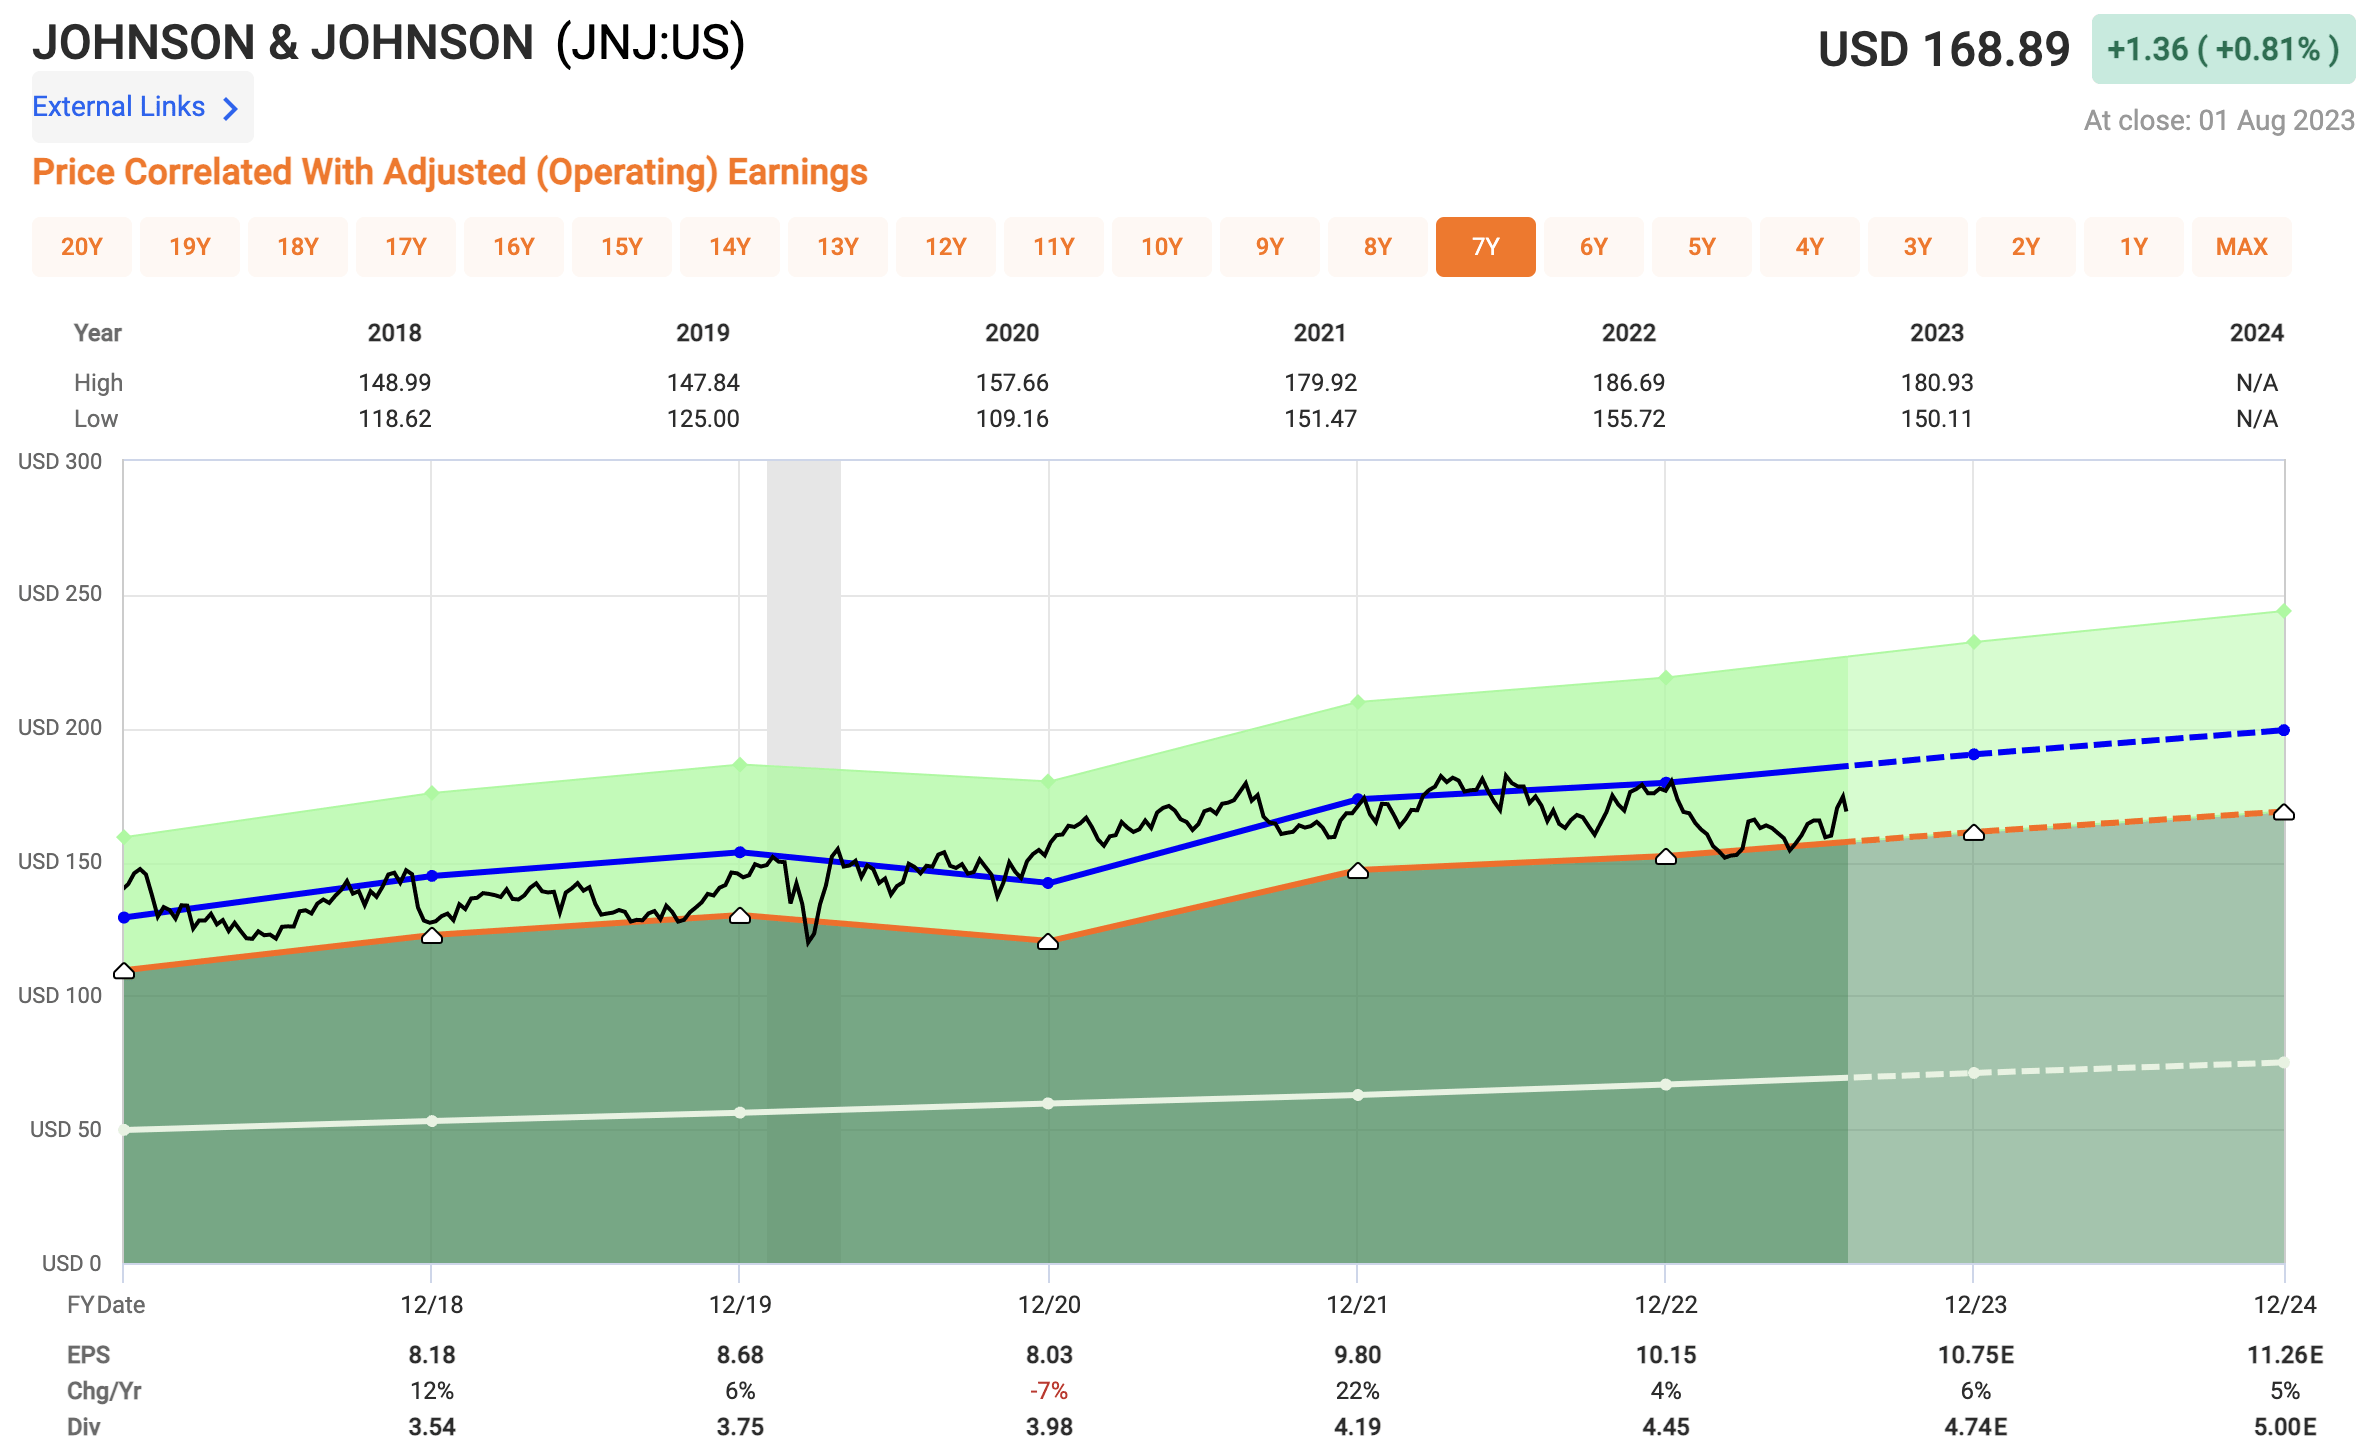Click the orange forecast triangle at 12/23
2370x1456 pixels.
[x=1974, y=833]
